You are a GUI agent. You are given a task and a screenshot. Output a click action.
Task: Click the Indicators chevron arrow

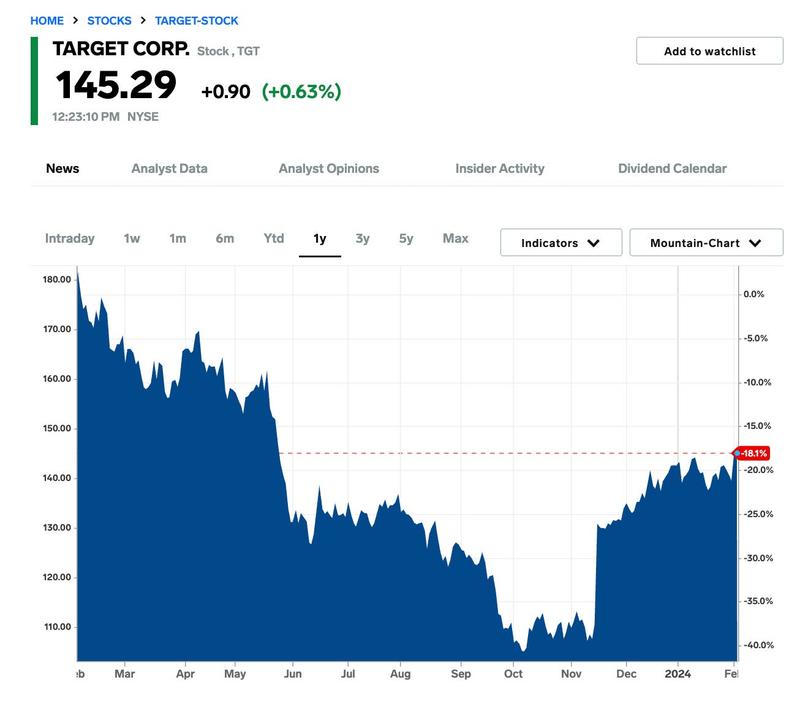point(593,243)
